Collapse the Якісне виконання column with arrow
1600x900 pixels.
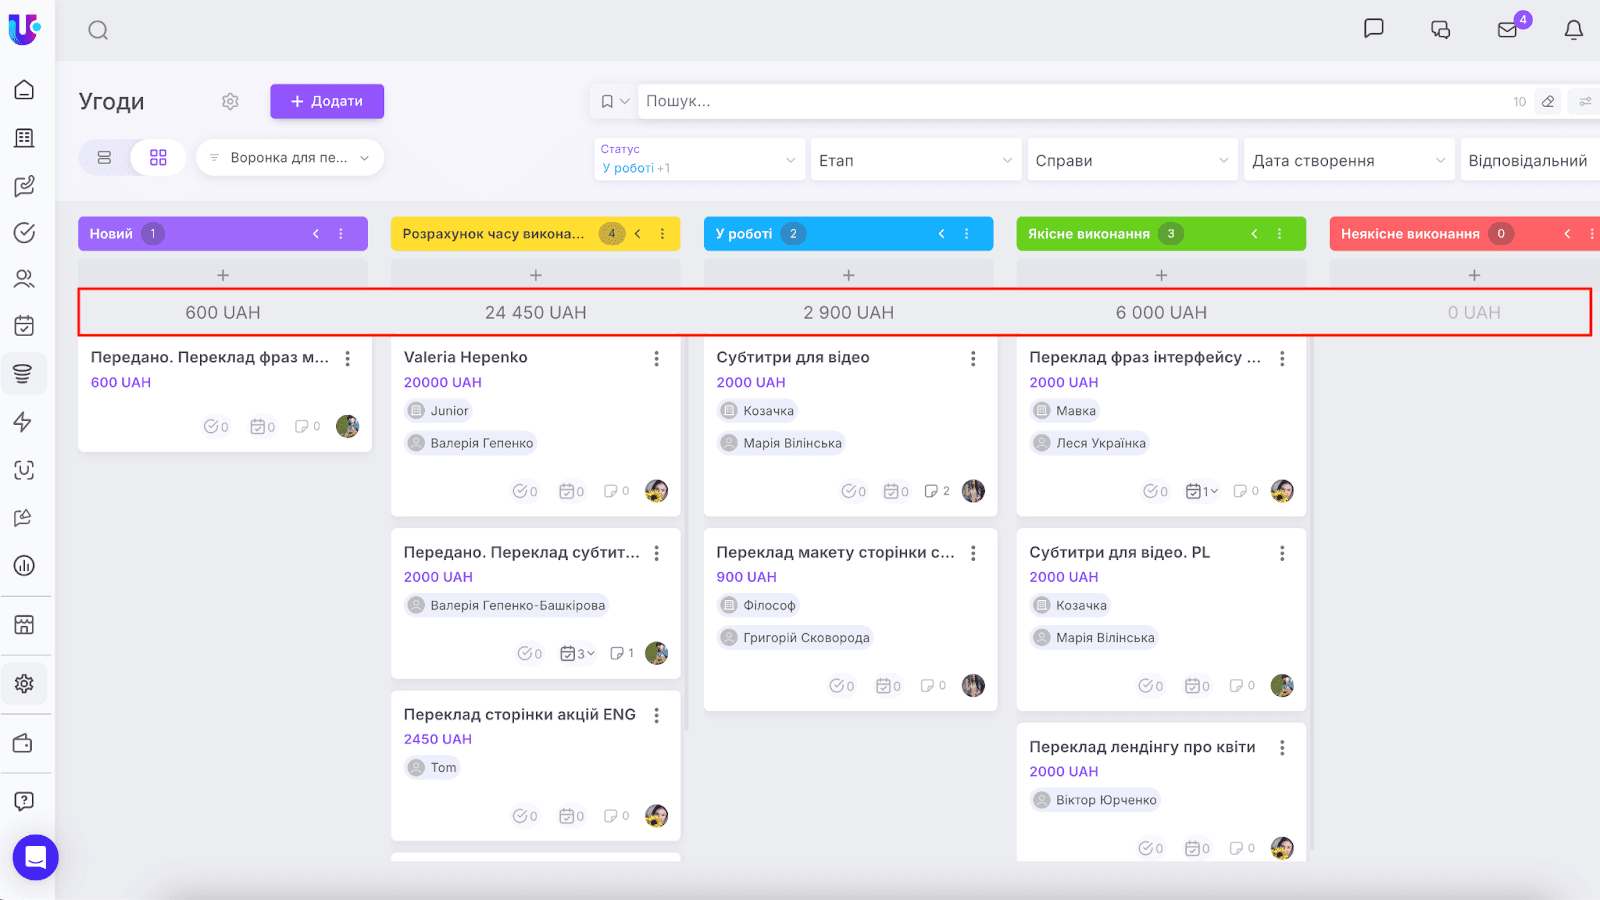click(1254, 234)
